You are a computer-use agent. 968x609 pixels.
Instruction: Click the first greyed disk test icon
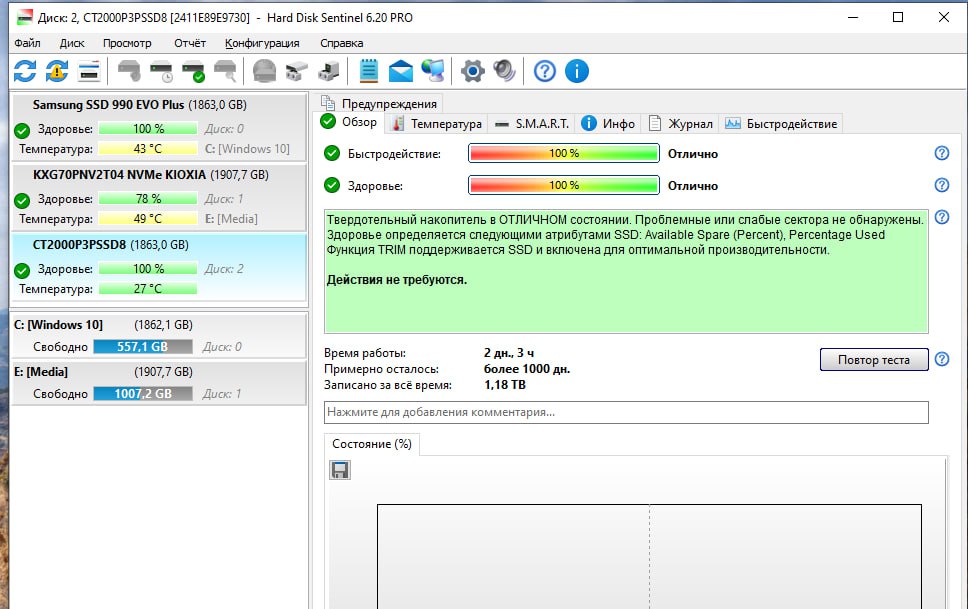pos(129,71)
